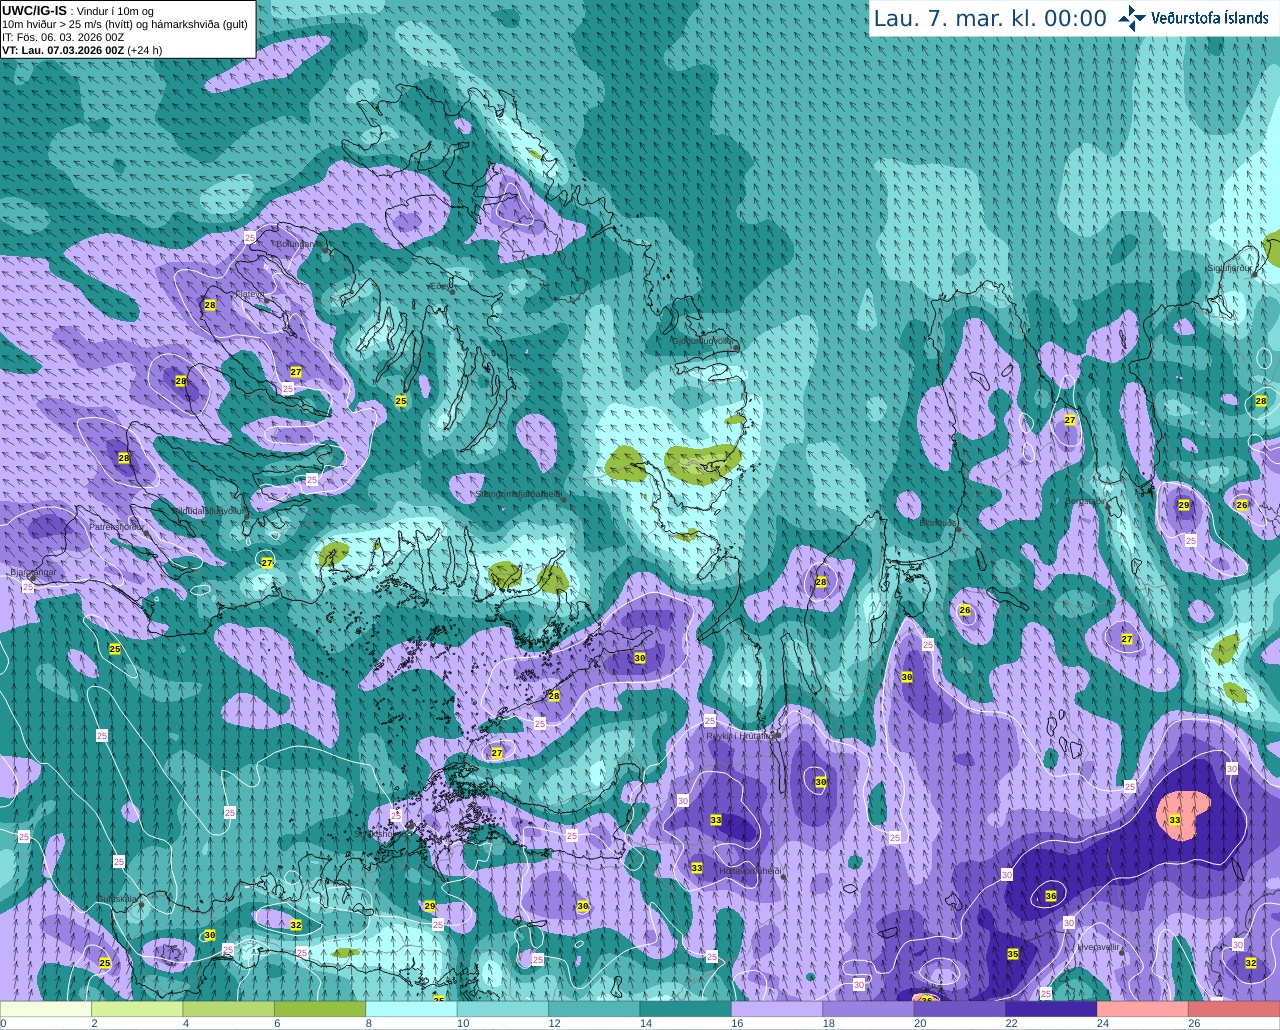Click the Gufuskálar station label
This screenshot has width=1280, height=1030.
click(117, 898)
